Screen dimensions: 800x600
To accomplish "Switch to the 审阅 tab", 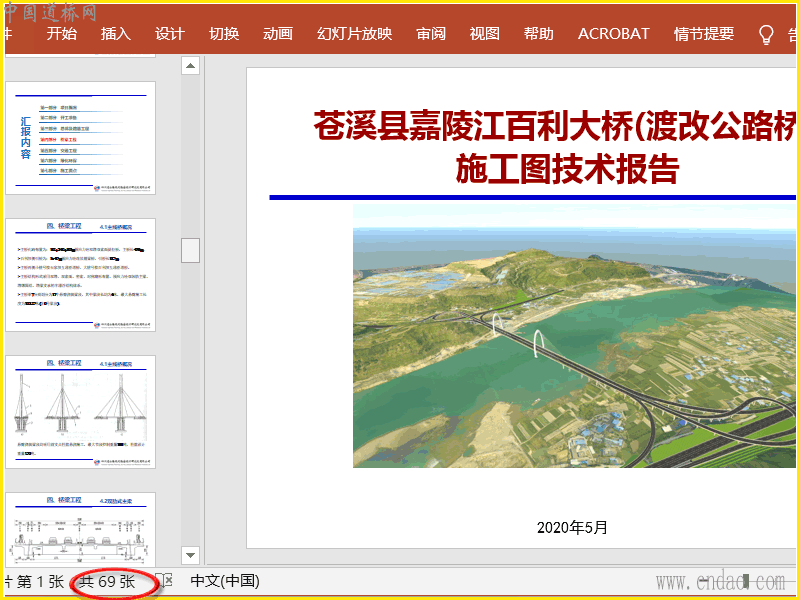I will [x=431, y=34].
